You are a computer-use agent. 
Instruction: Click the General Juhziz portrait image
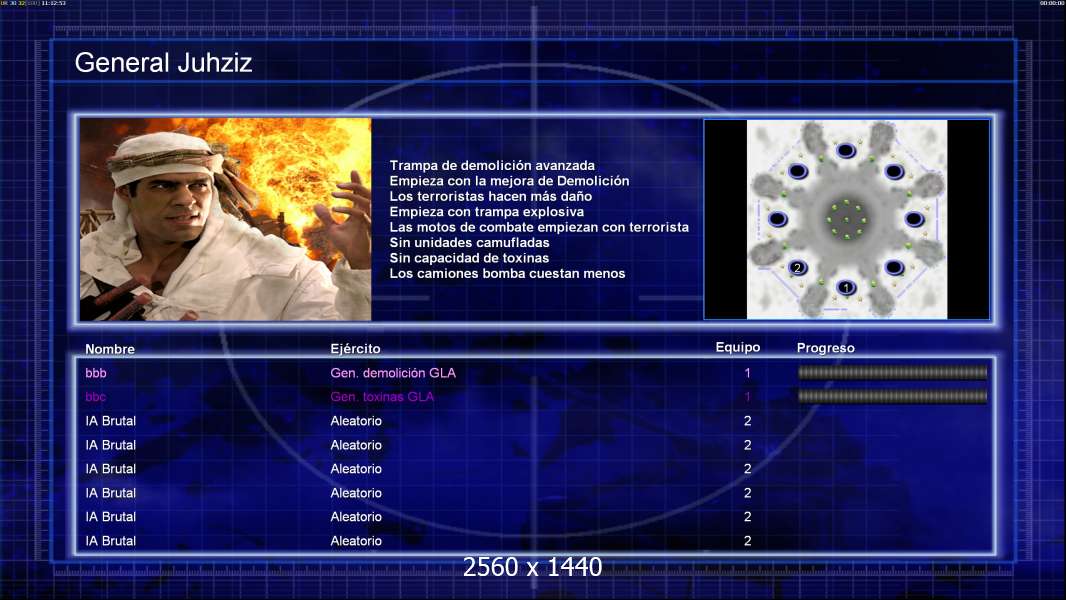click(226, 219)
